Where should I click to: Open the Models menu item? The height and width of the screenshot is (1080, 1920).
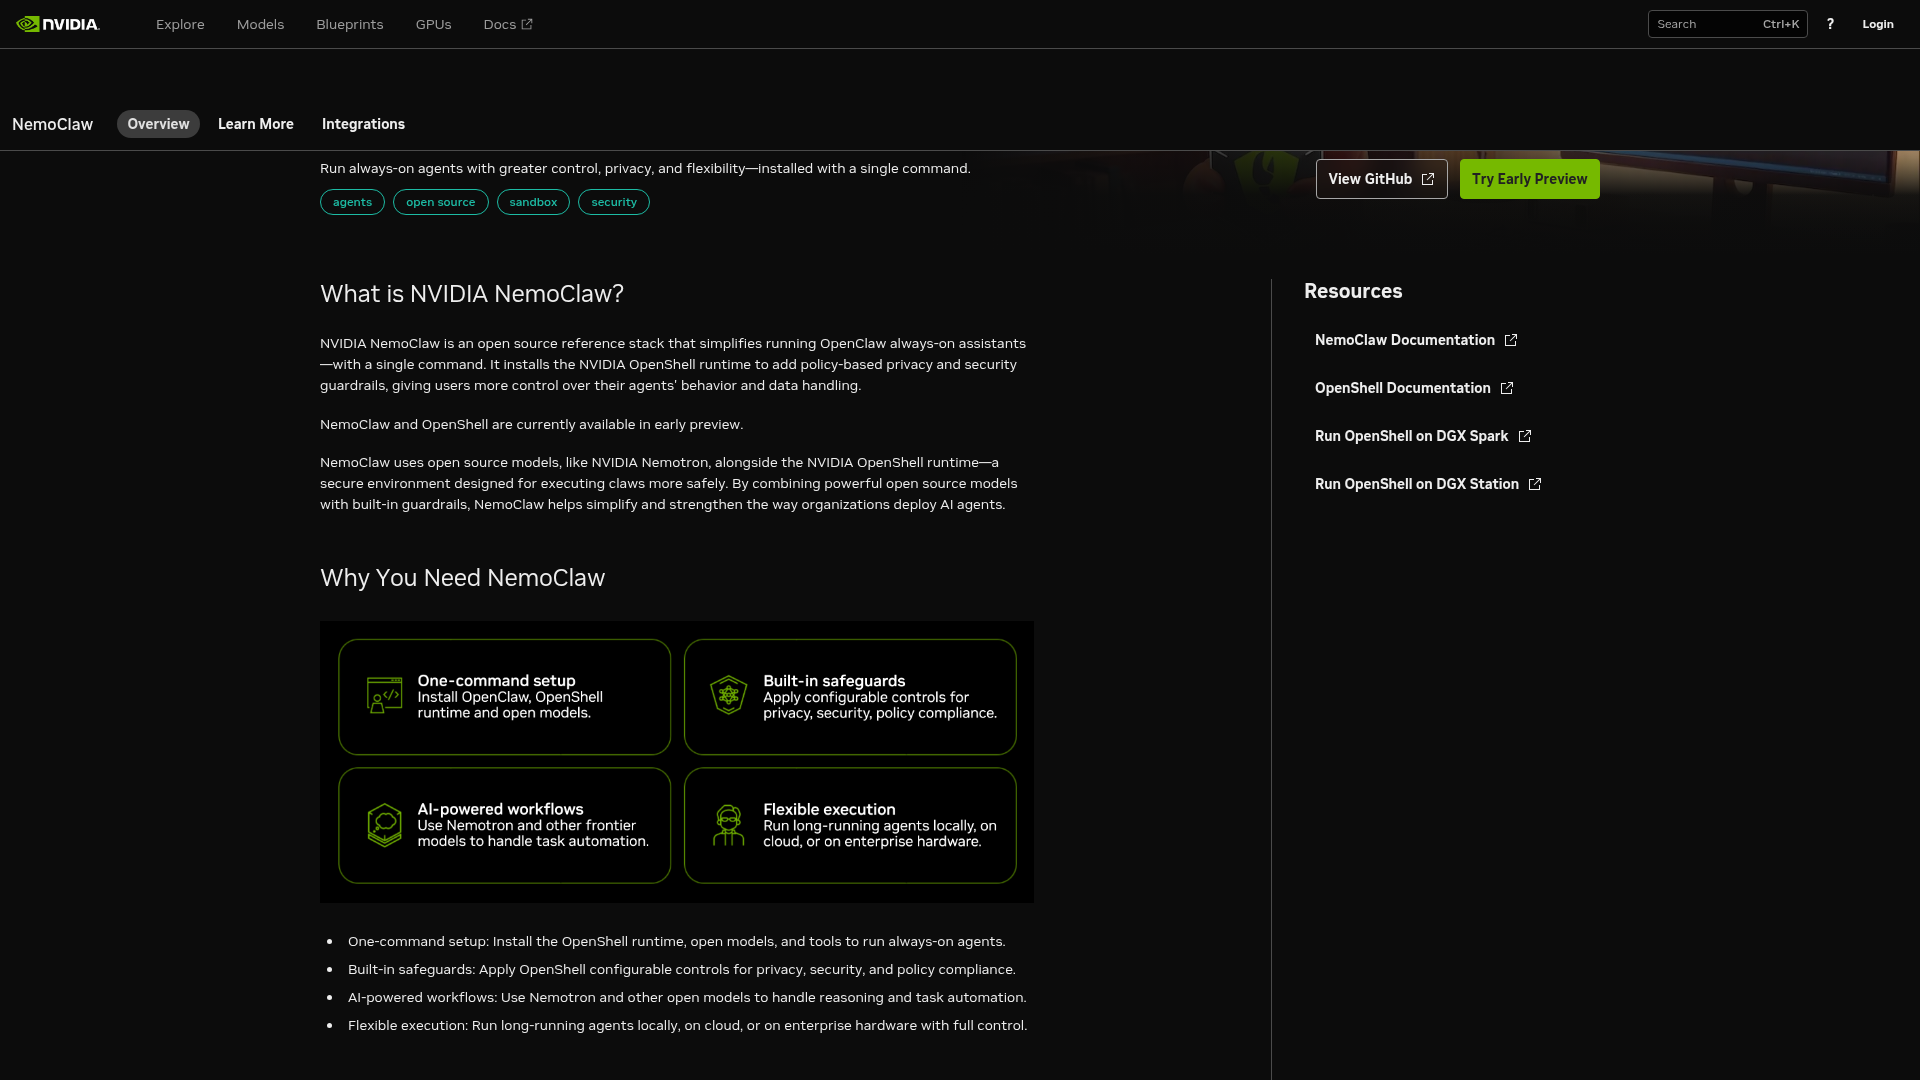click(260, 24)
